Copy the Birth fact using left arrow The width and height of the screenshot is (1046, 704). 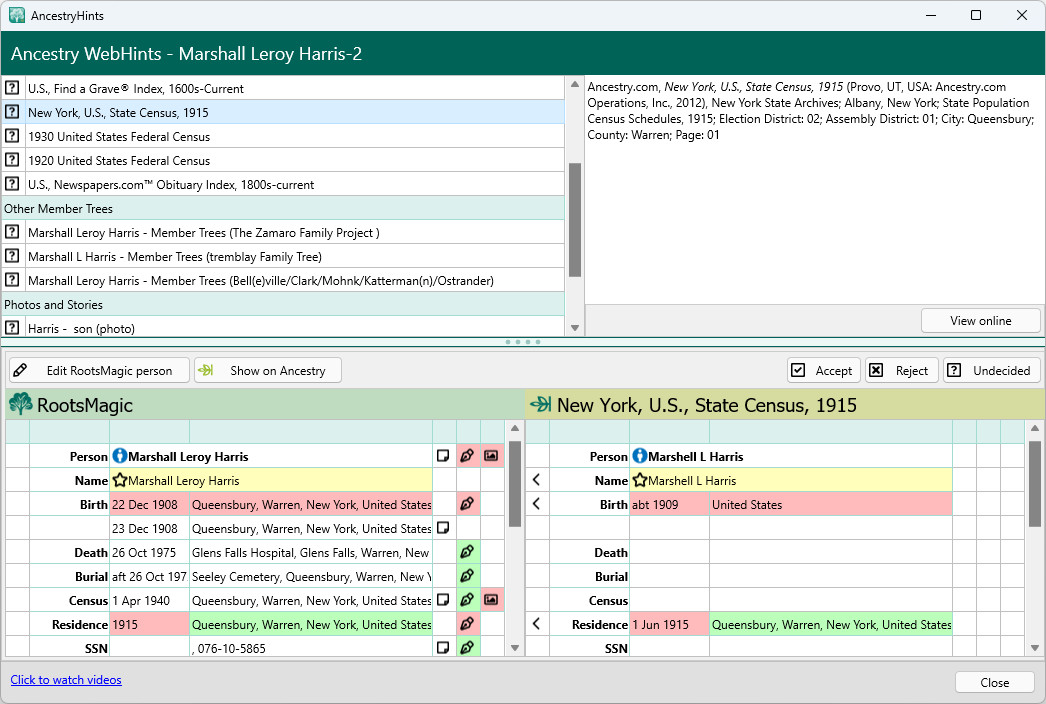[537, 505]
